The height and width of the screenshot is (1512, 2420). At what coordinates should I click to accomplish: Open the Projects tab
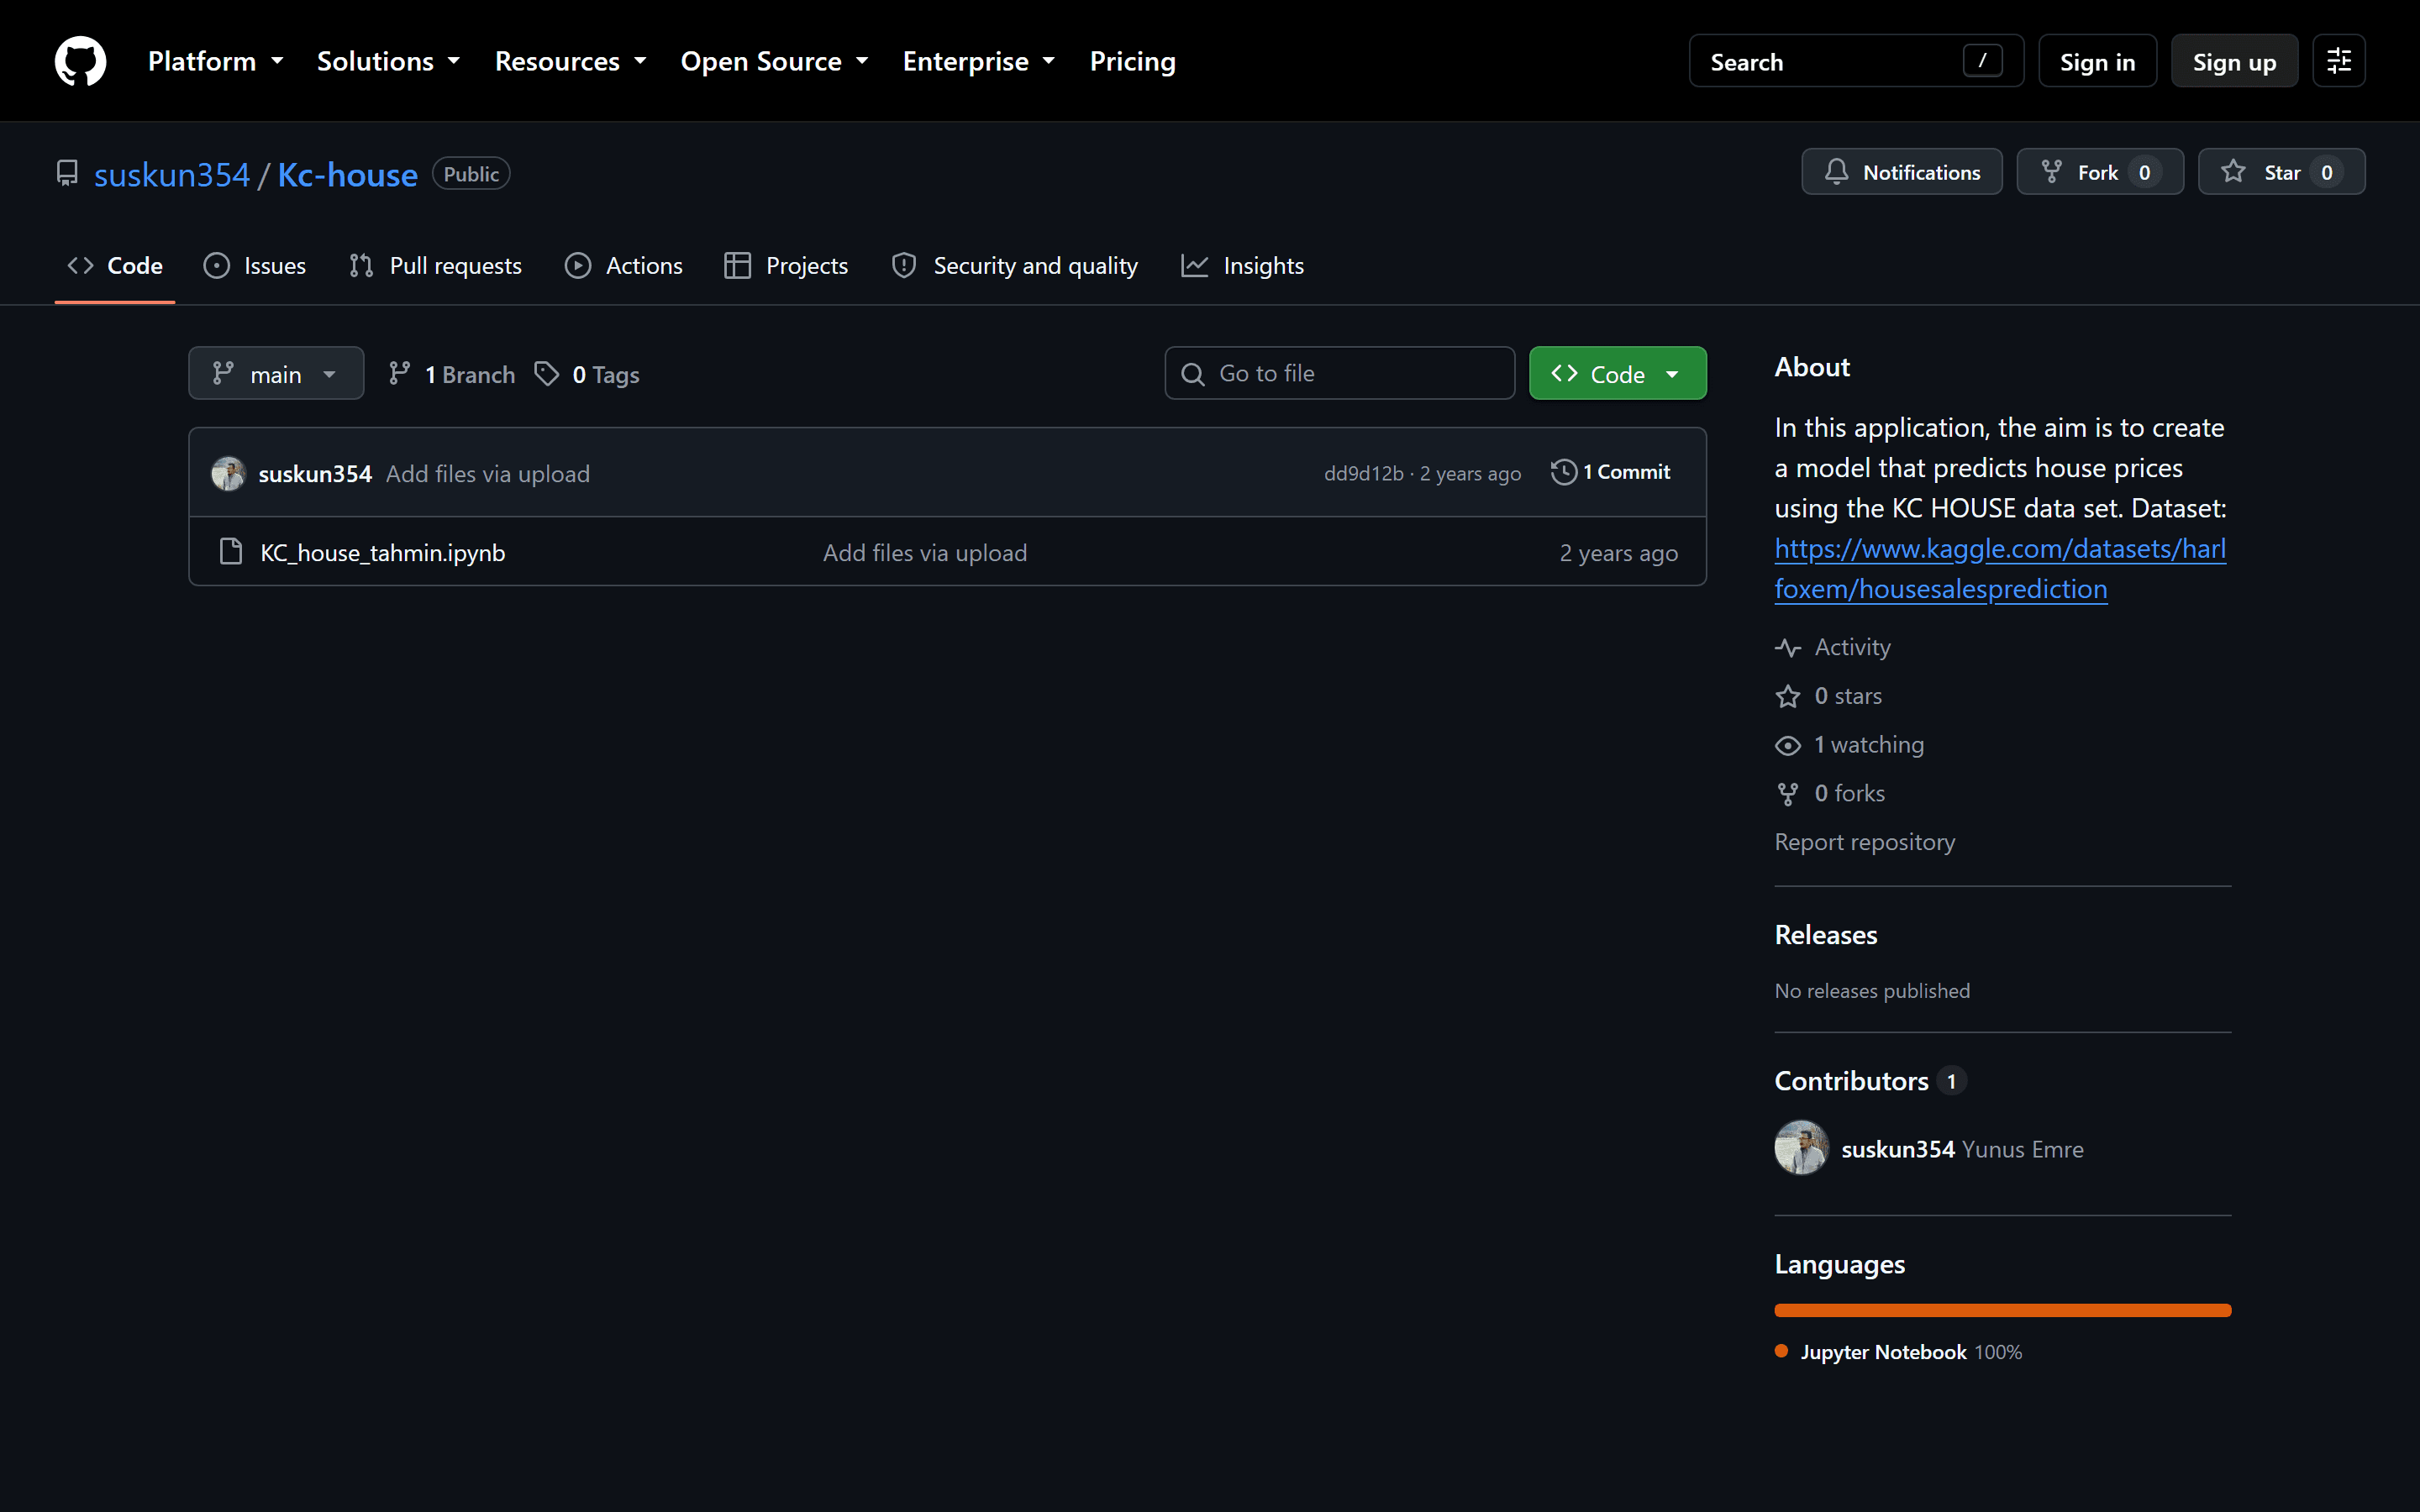786,266
